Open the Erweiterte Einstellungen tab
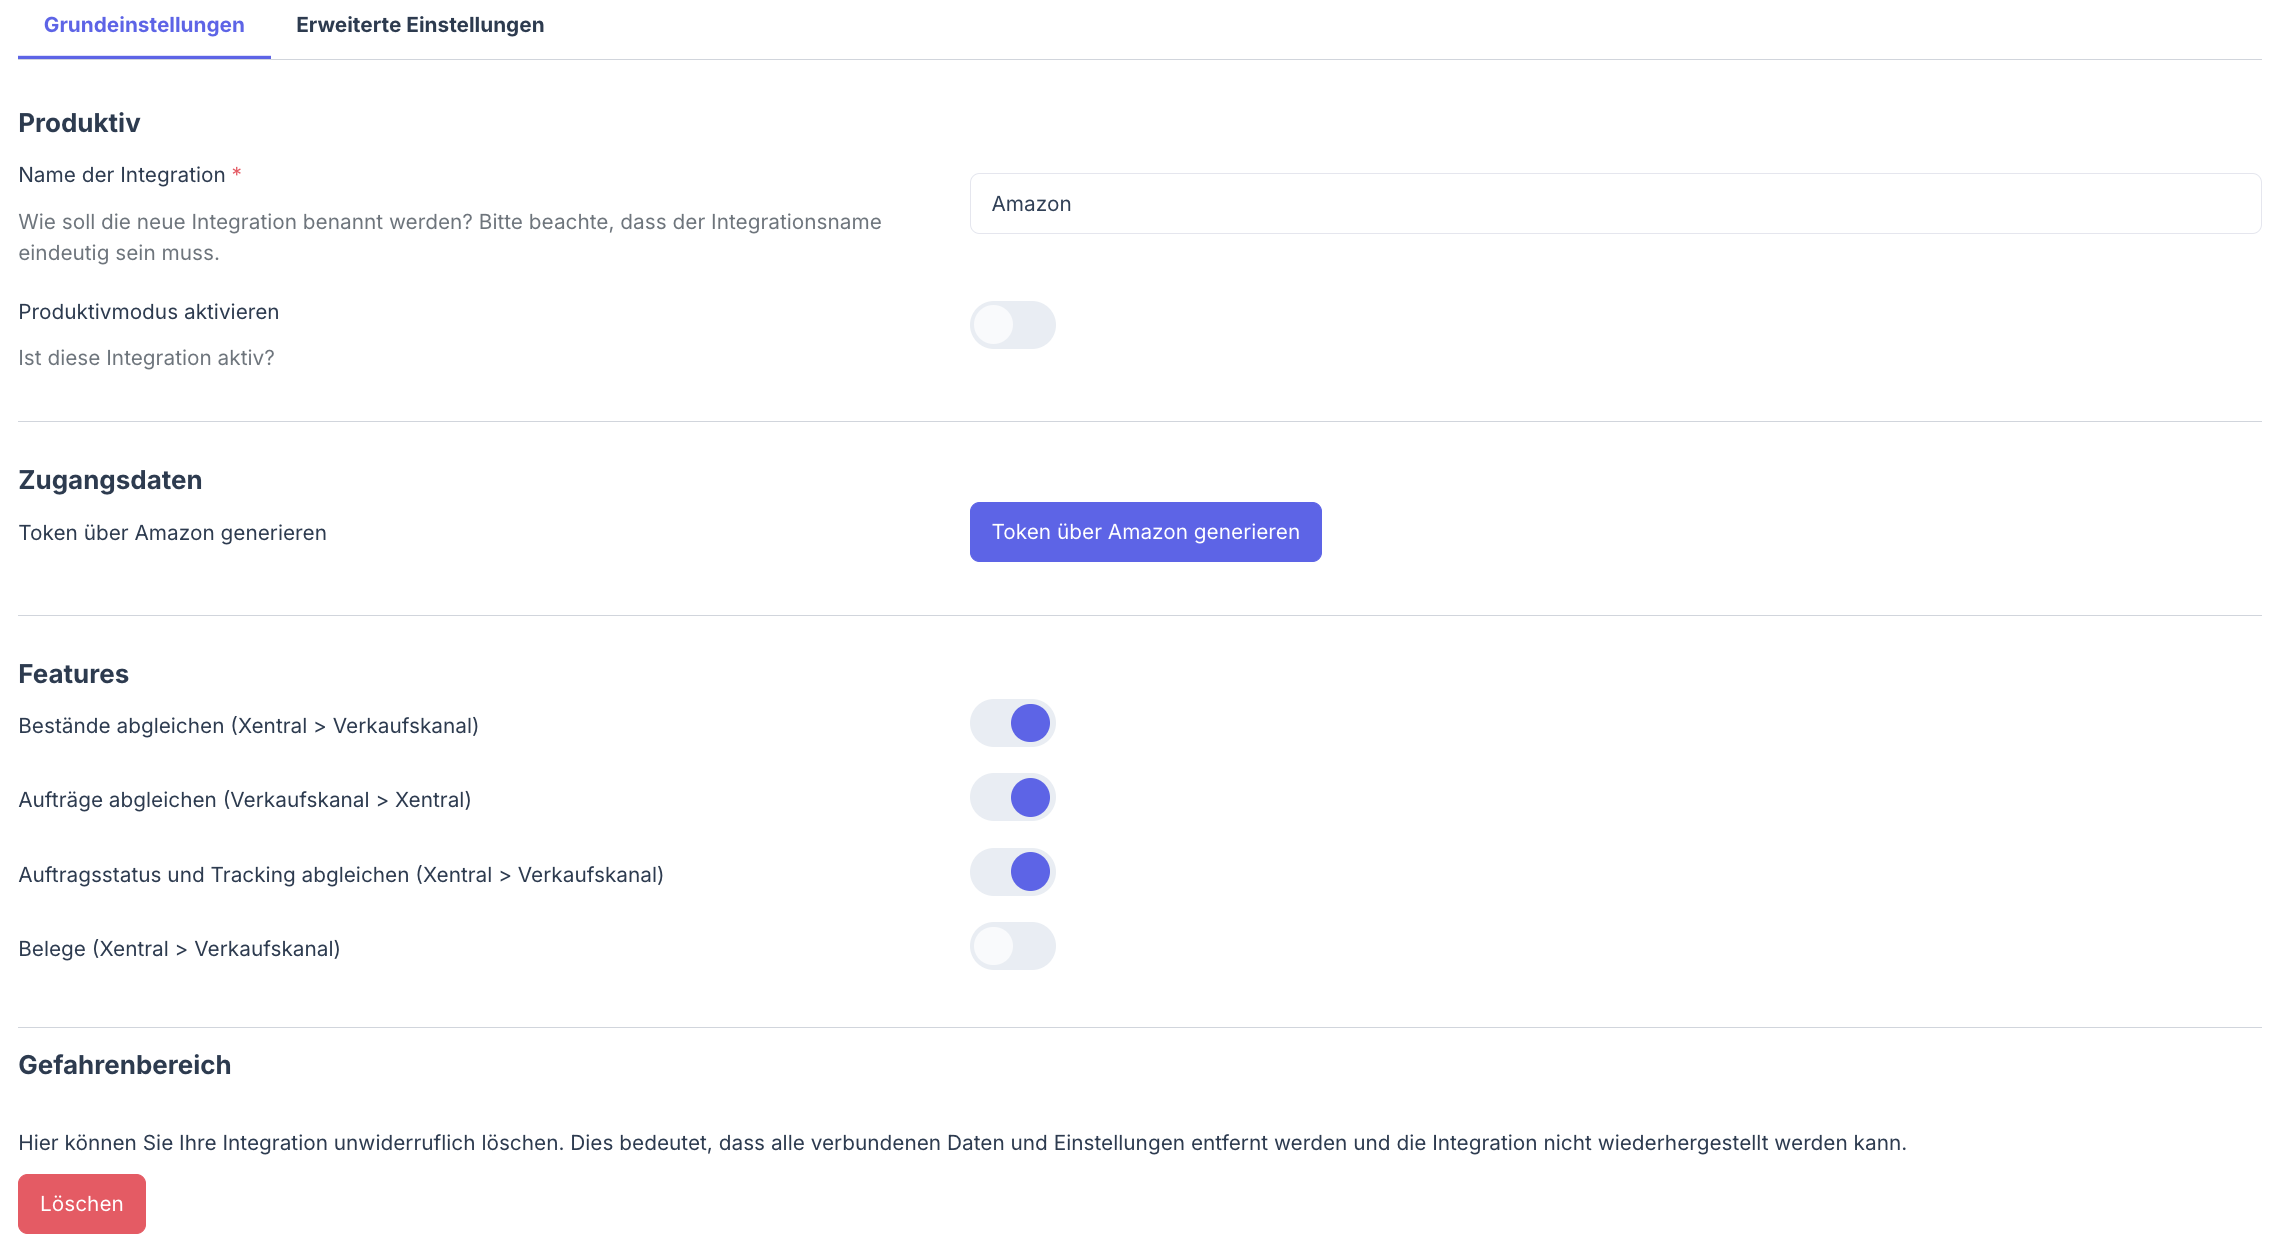This screenshot has width=2282, height=1256. [420, 26]
